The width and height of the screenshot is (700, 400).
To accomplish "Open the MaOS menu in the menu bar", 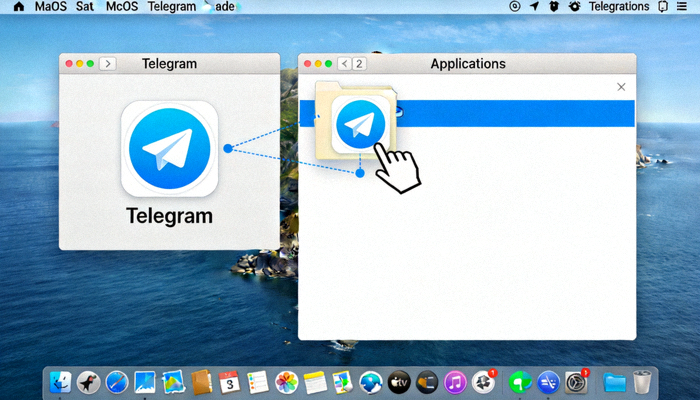I will click(51, 7).
